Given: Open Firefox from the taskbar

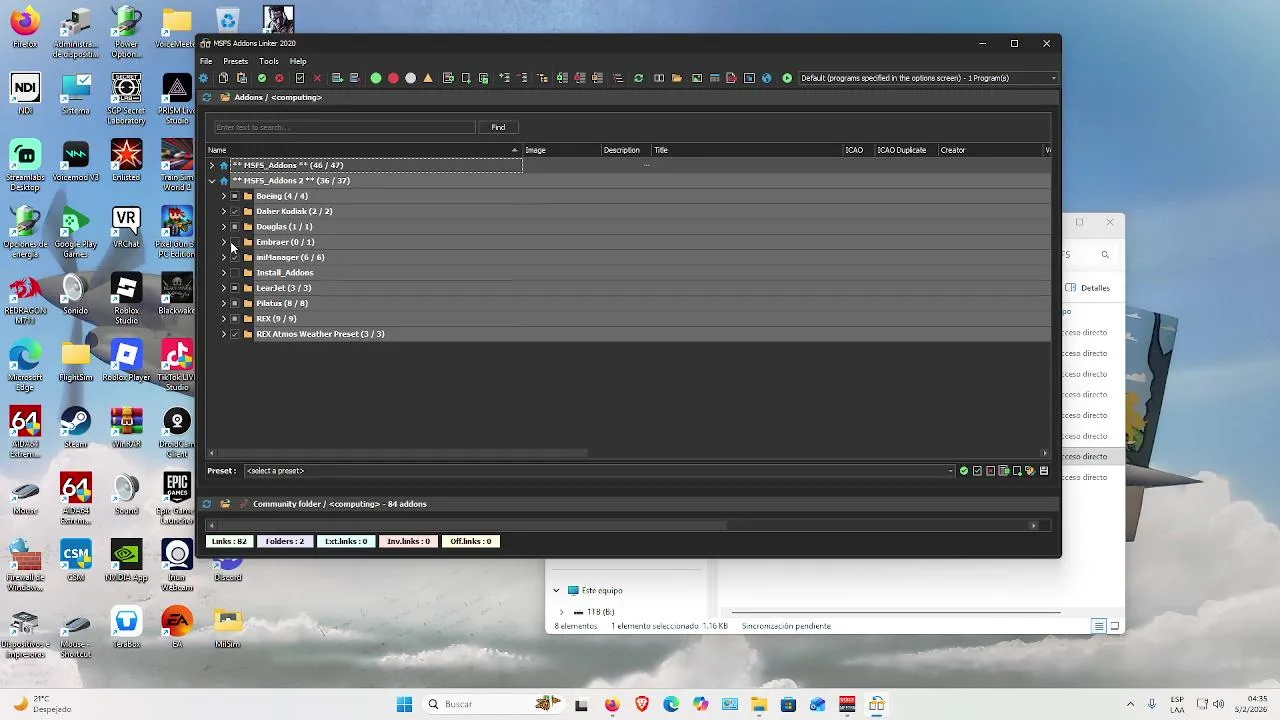Looking at the screenshot, I should pos(612,704).
